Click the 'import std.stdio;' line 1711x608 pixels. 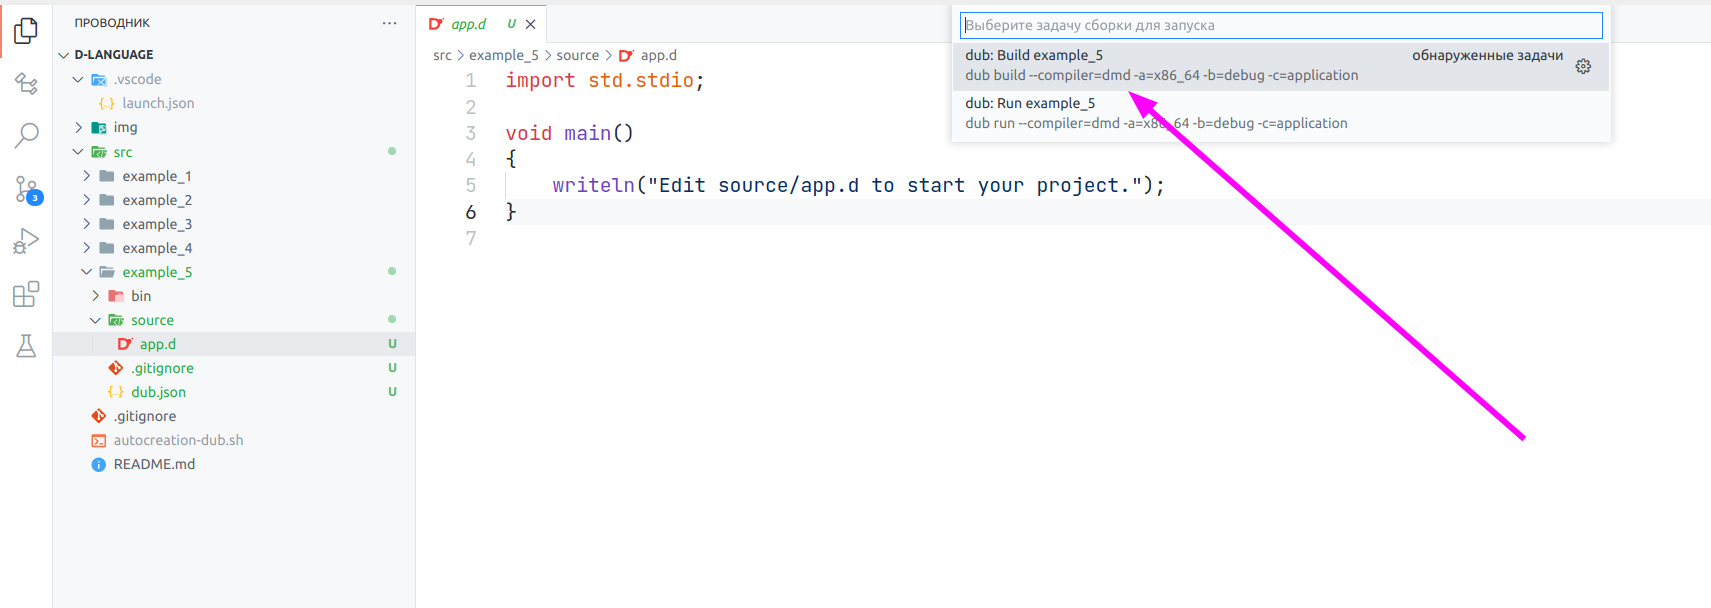605,81
